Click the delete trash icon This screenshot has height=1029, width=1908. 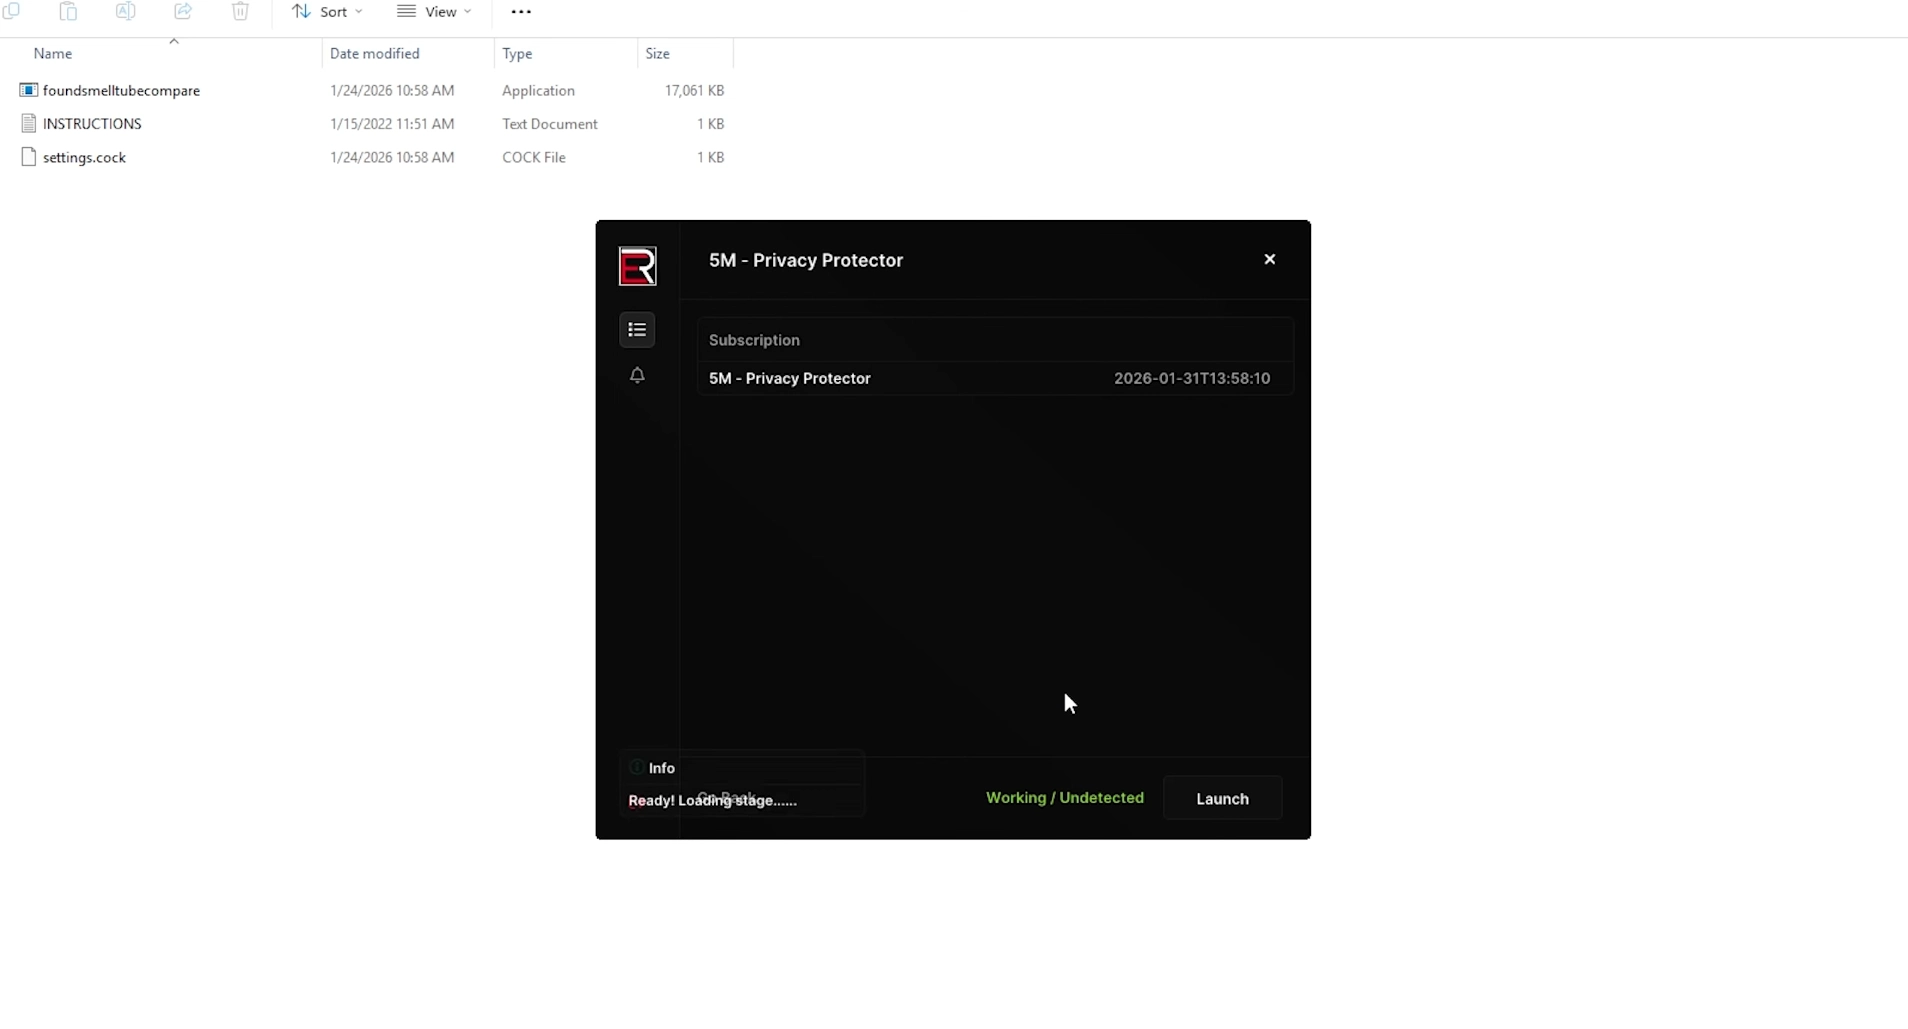click(x=240, y=11)
